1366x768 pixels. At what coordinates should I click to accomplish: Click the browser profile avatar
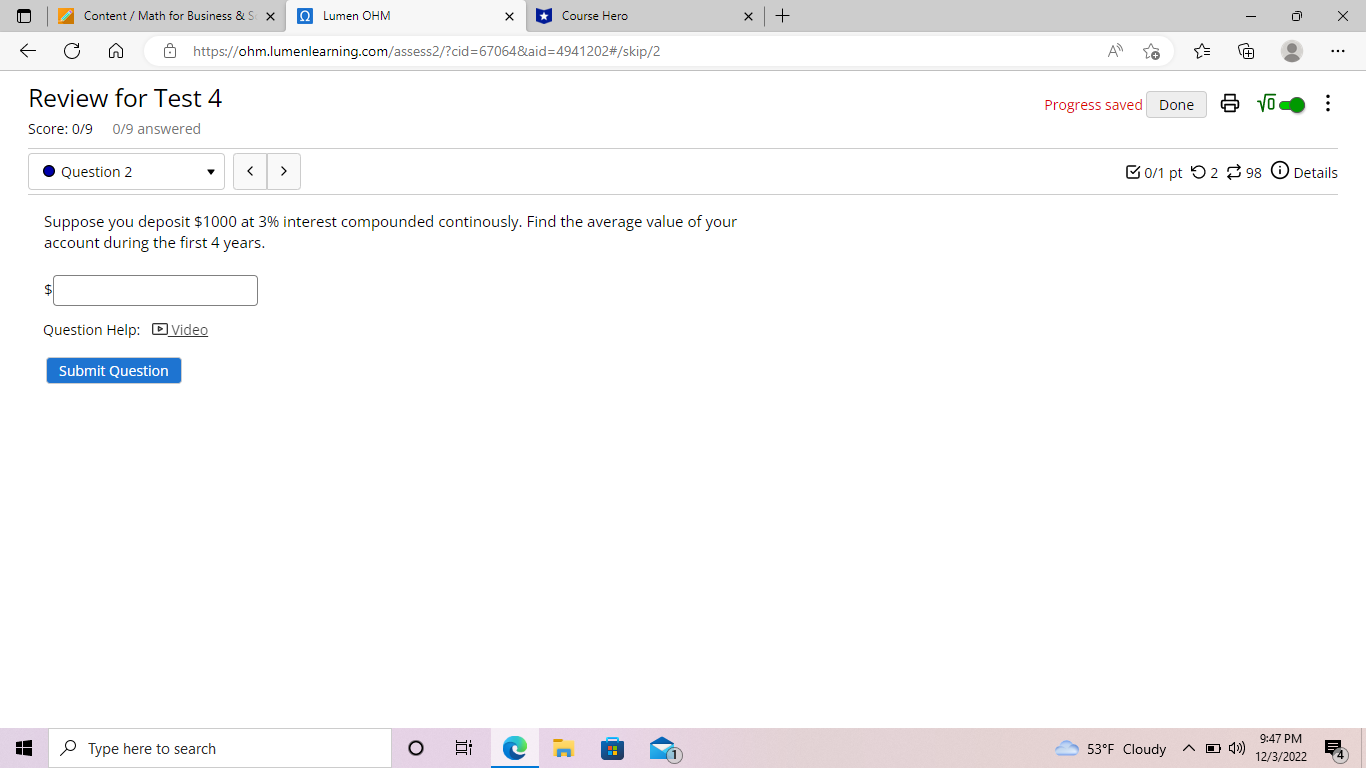coord(1292,51)
